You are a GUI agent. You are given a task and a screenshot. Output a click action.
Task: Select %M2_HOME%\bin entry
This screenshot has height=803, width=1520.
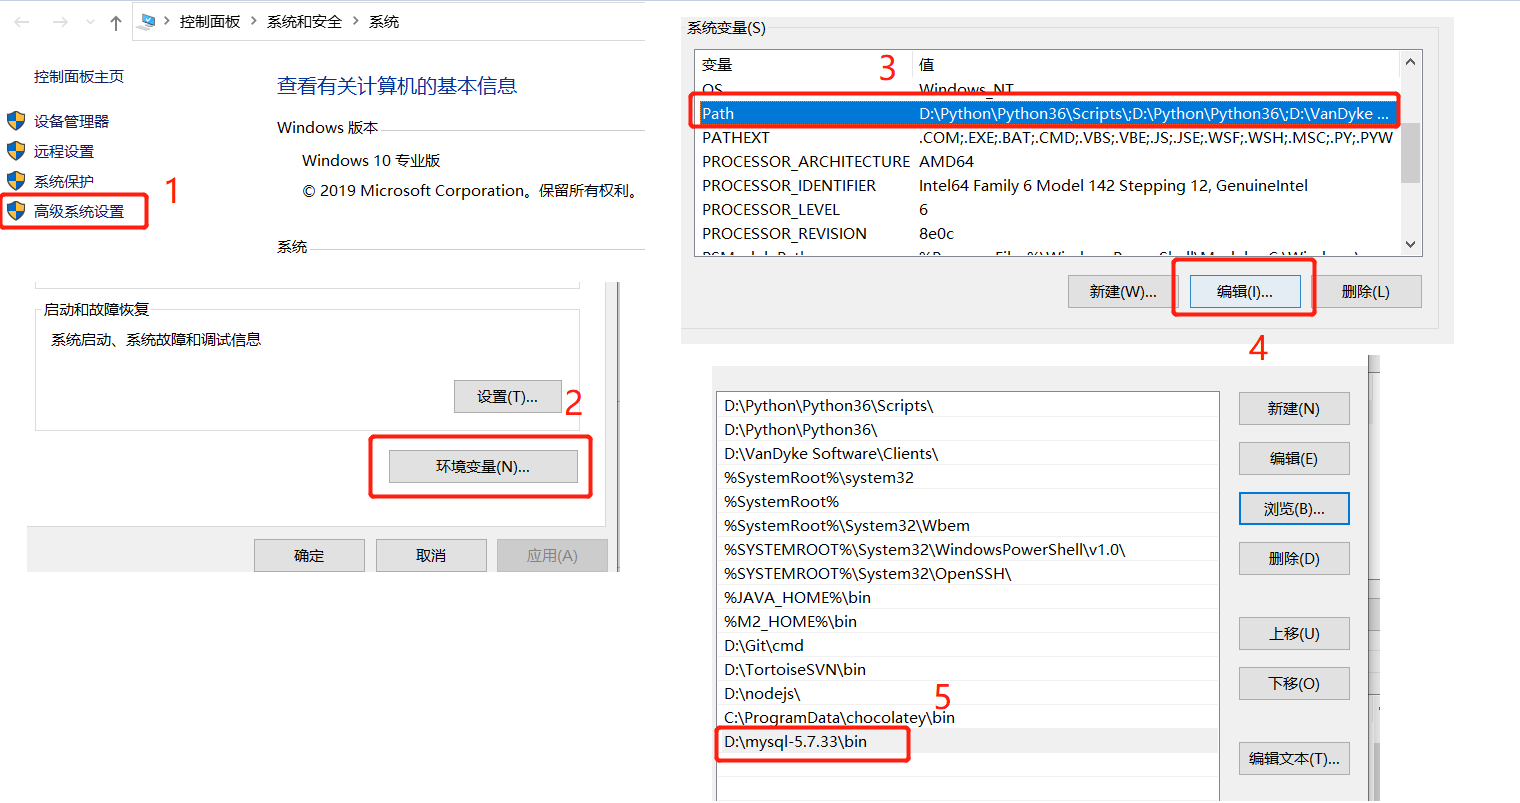pos(968,621)
